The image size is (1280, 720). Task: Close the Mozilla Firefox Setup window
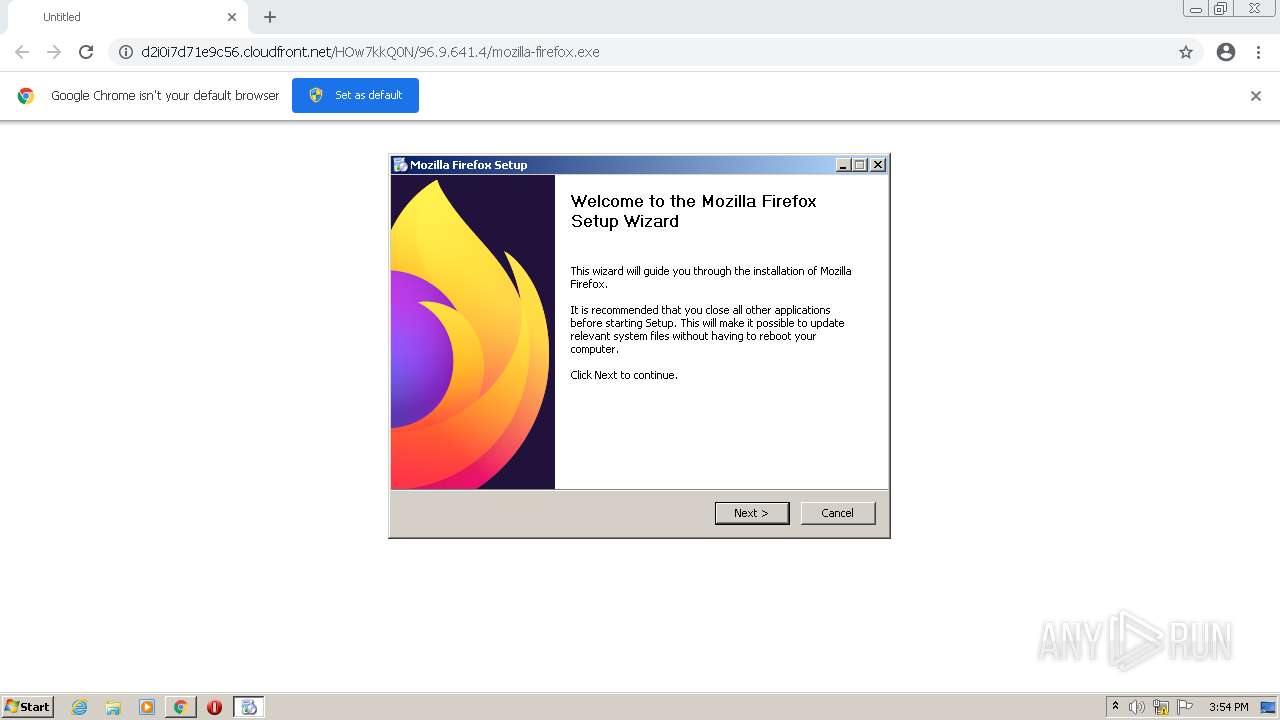(x=878, y=165)
